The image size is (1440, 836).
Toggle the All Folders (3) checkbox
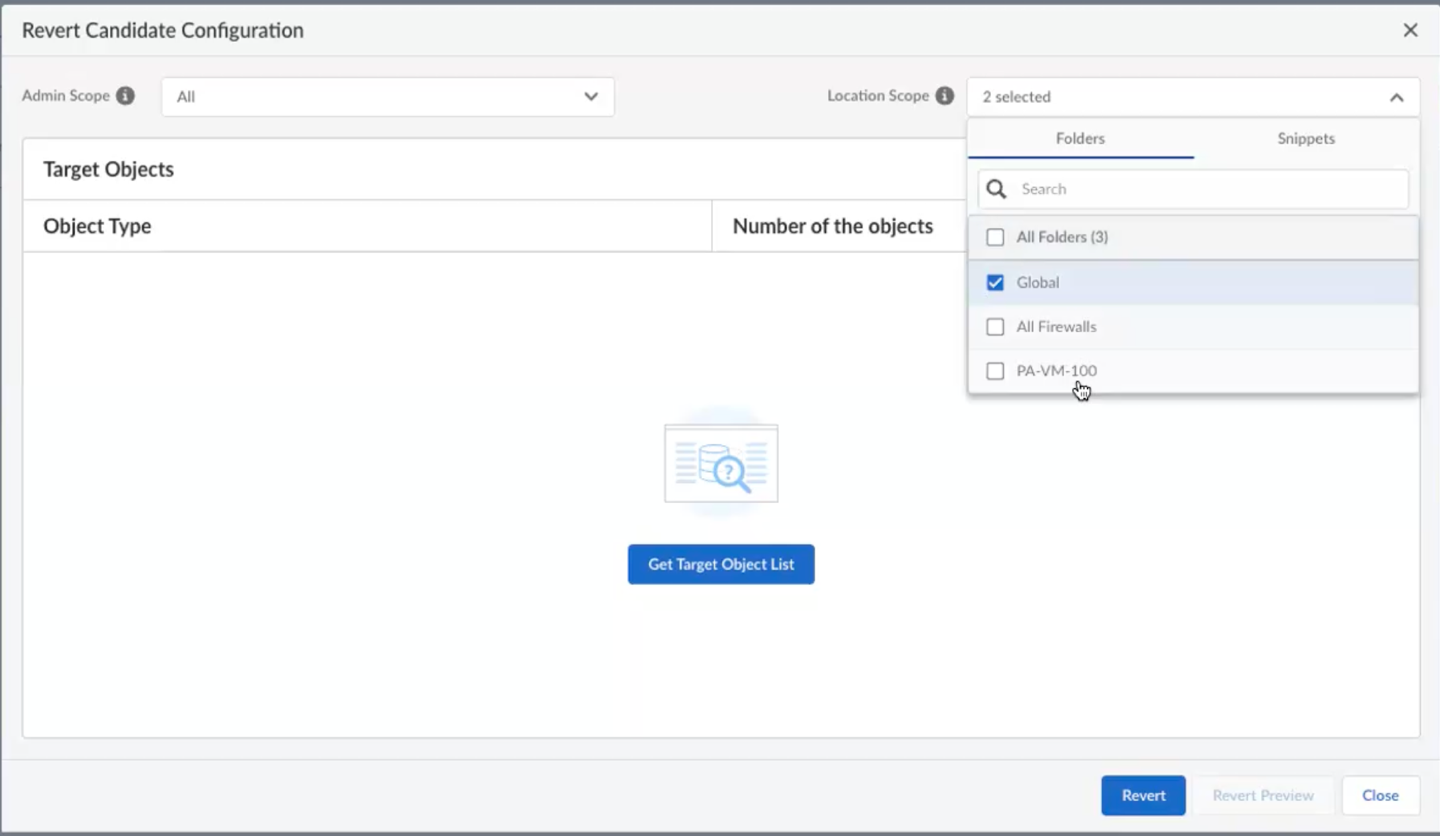(995, 238)
